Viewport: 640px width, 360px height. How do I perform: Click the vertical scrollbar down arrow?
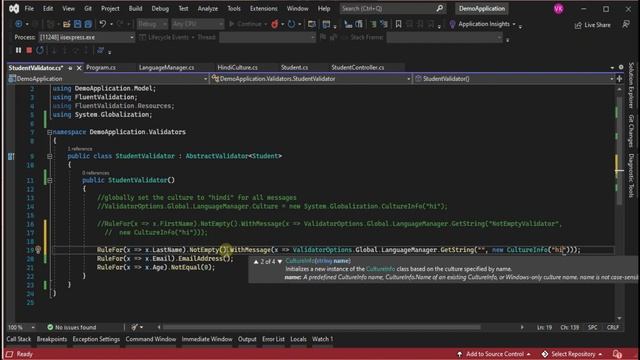tap(619, 318)
